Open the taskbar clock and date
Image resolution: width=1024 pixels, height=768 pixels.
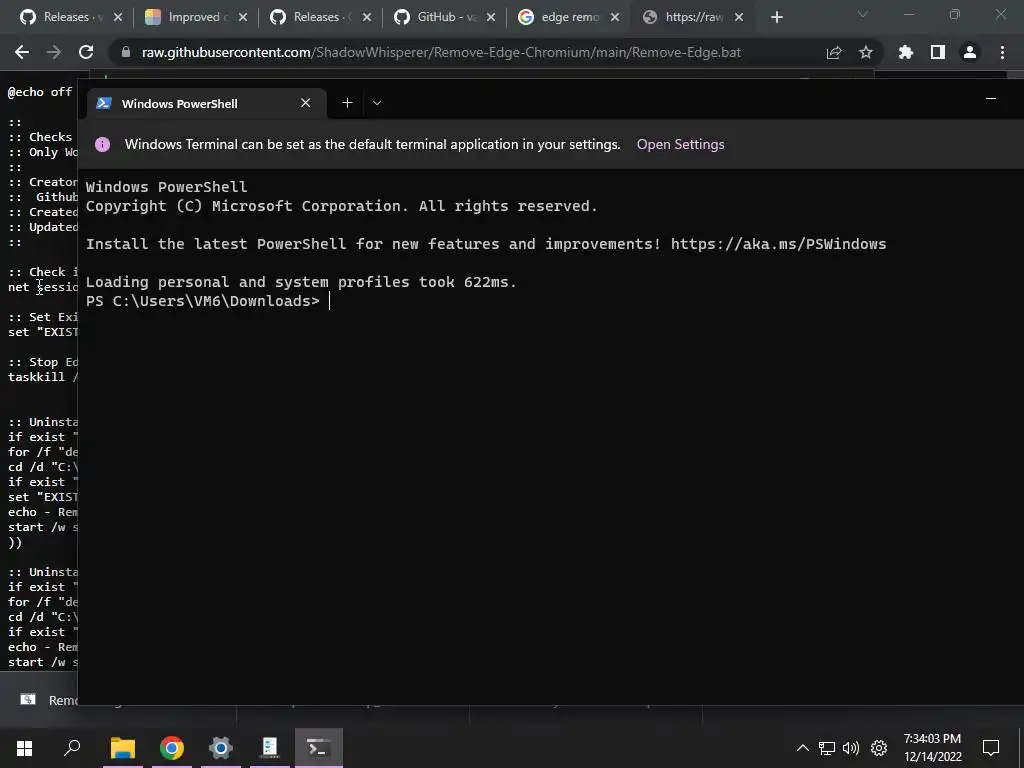click(933, 748)
